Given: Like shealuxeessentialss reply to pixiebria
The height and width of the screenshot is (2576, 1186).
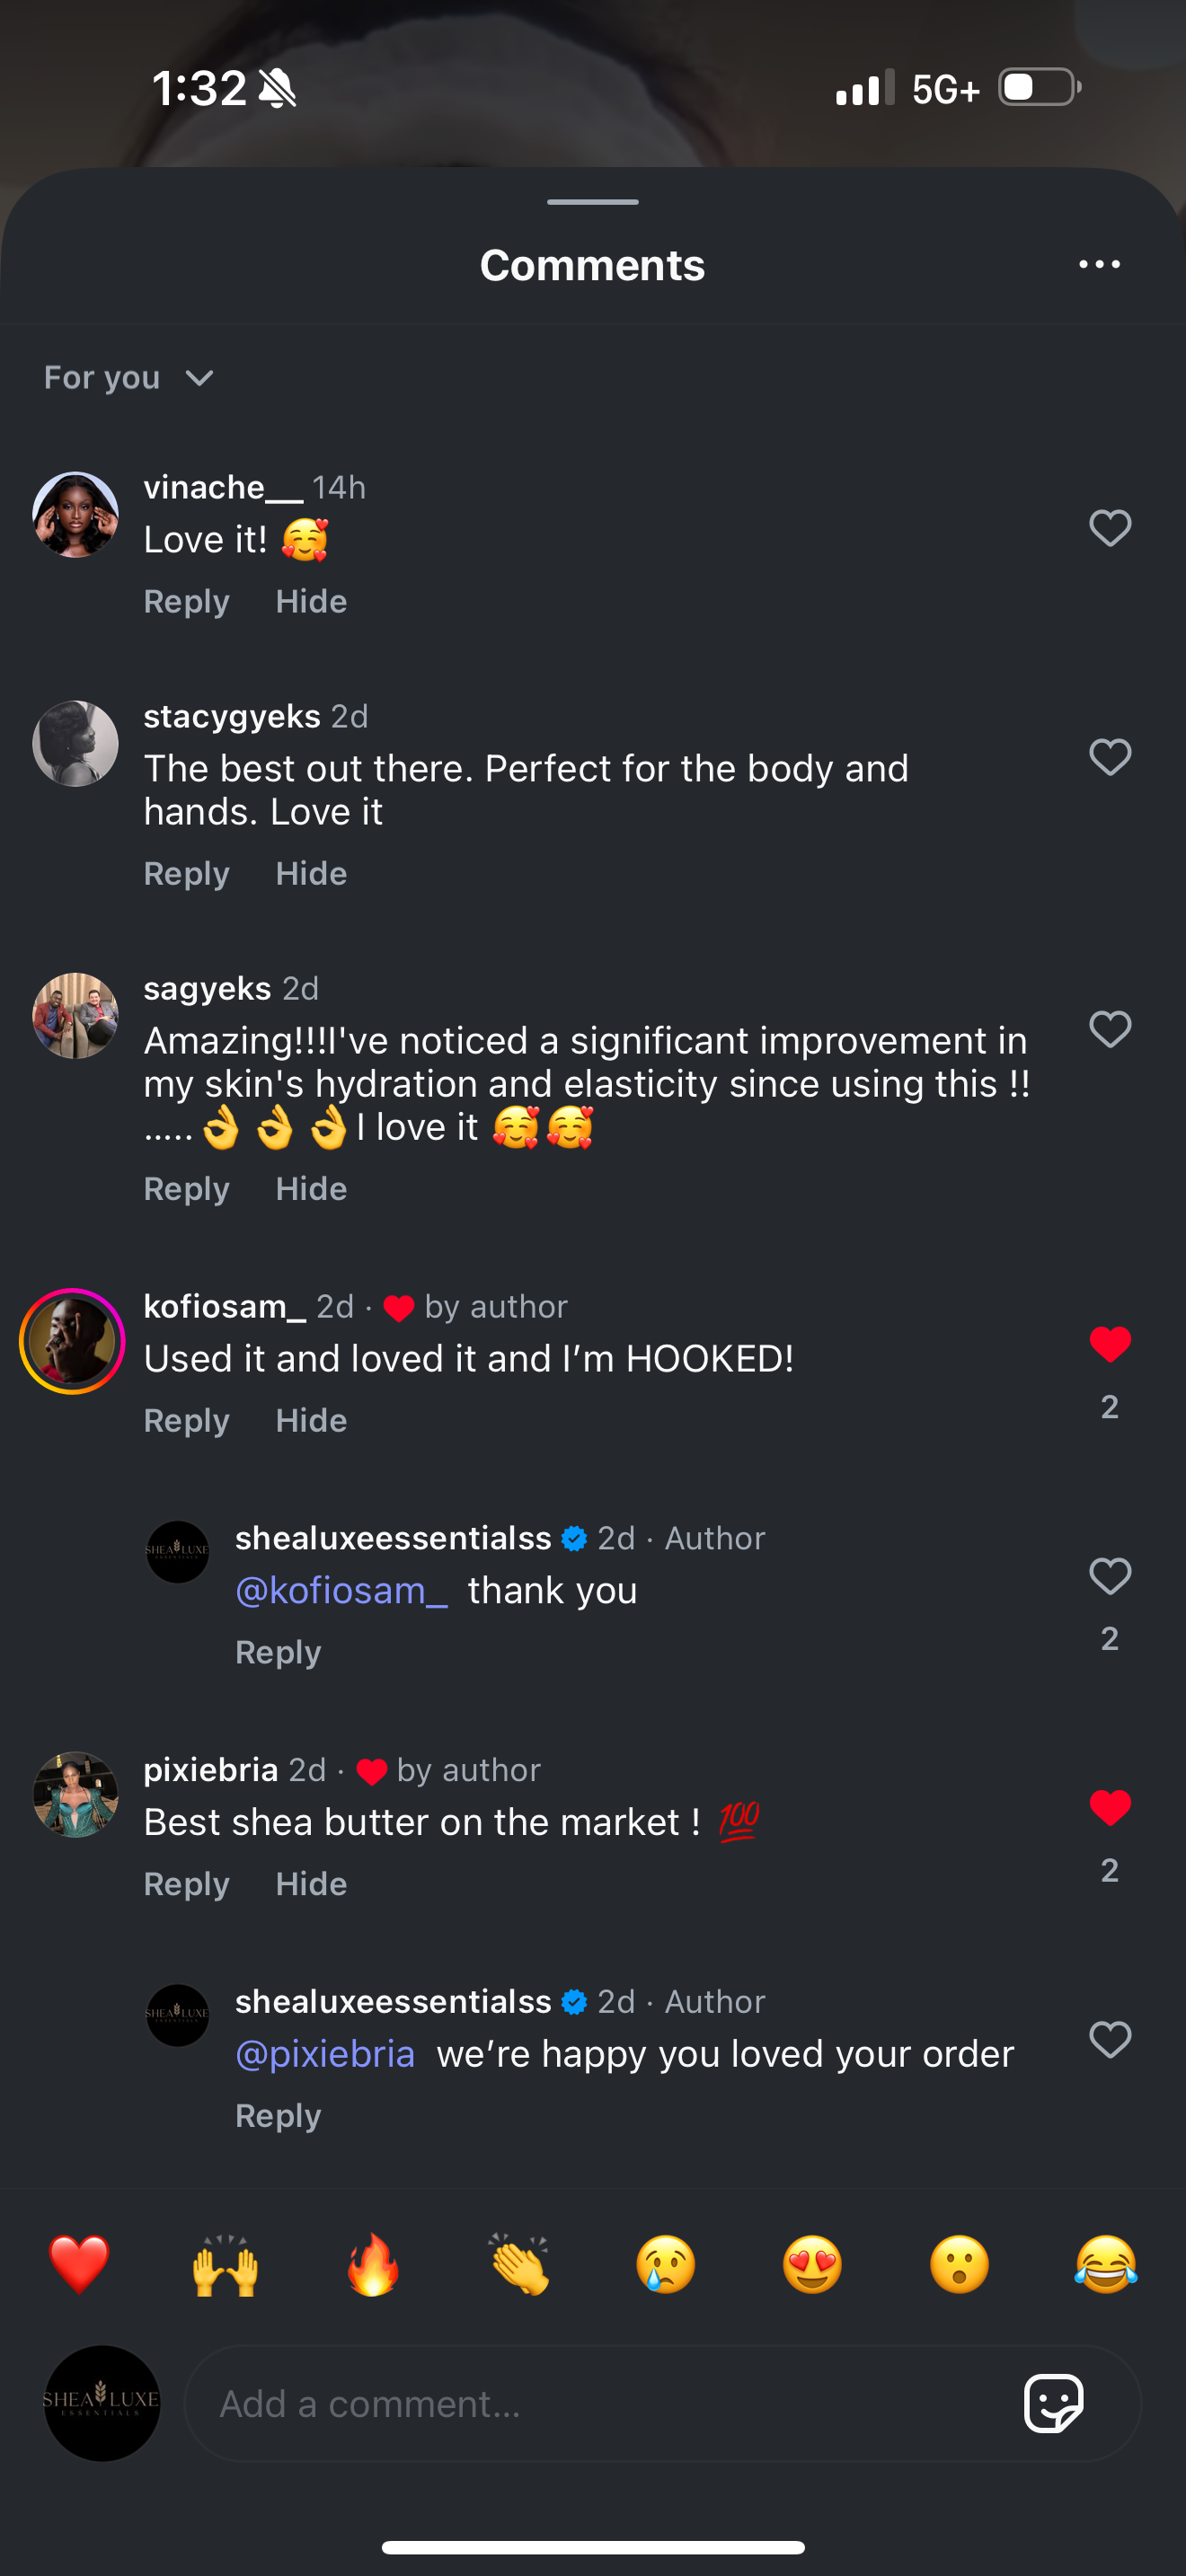Looking at the screenshot, I should coord(1109,2040).
